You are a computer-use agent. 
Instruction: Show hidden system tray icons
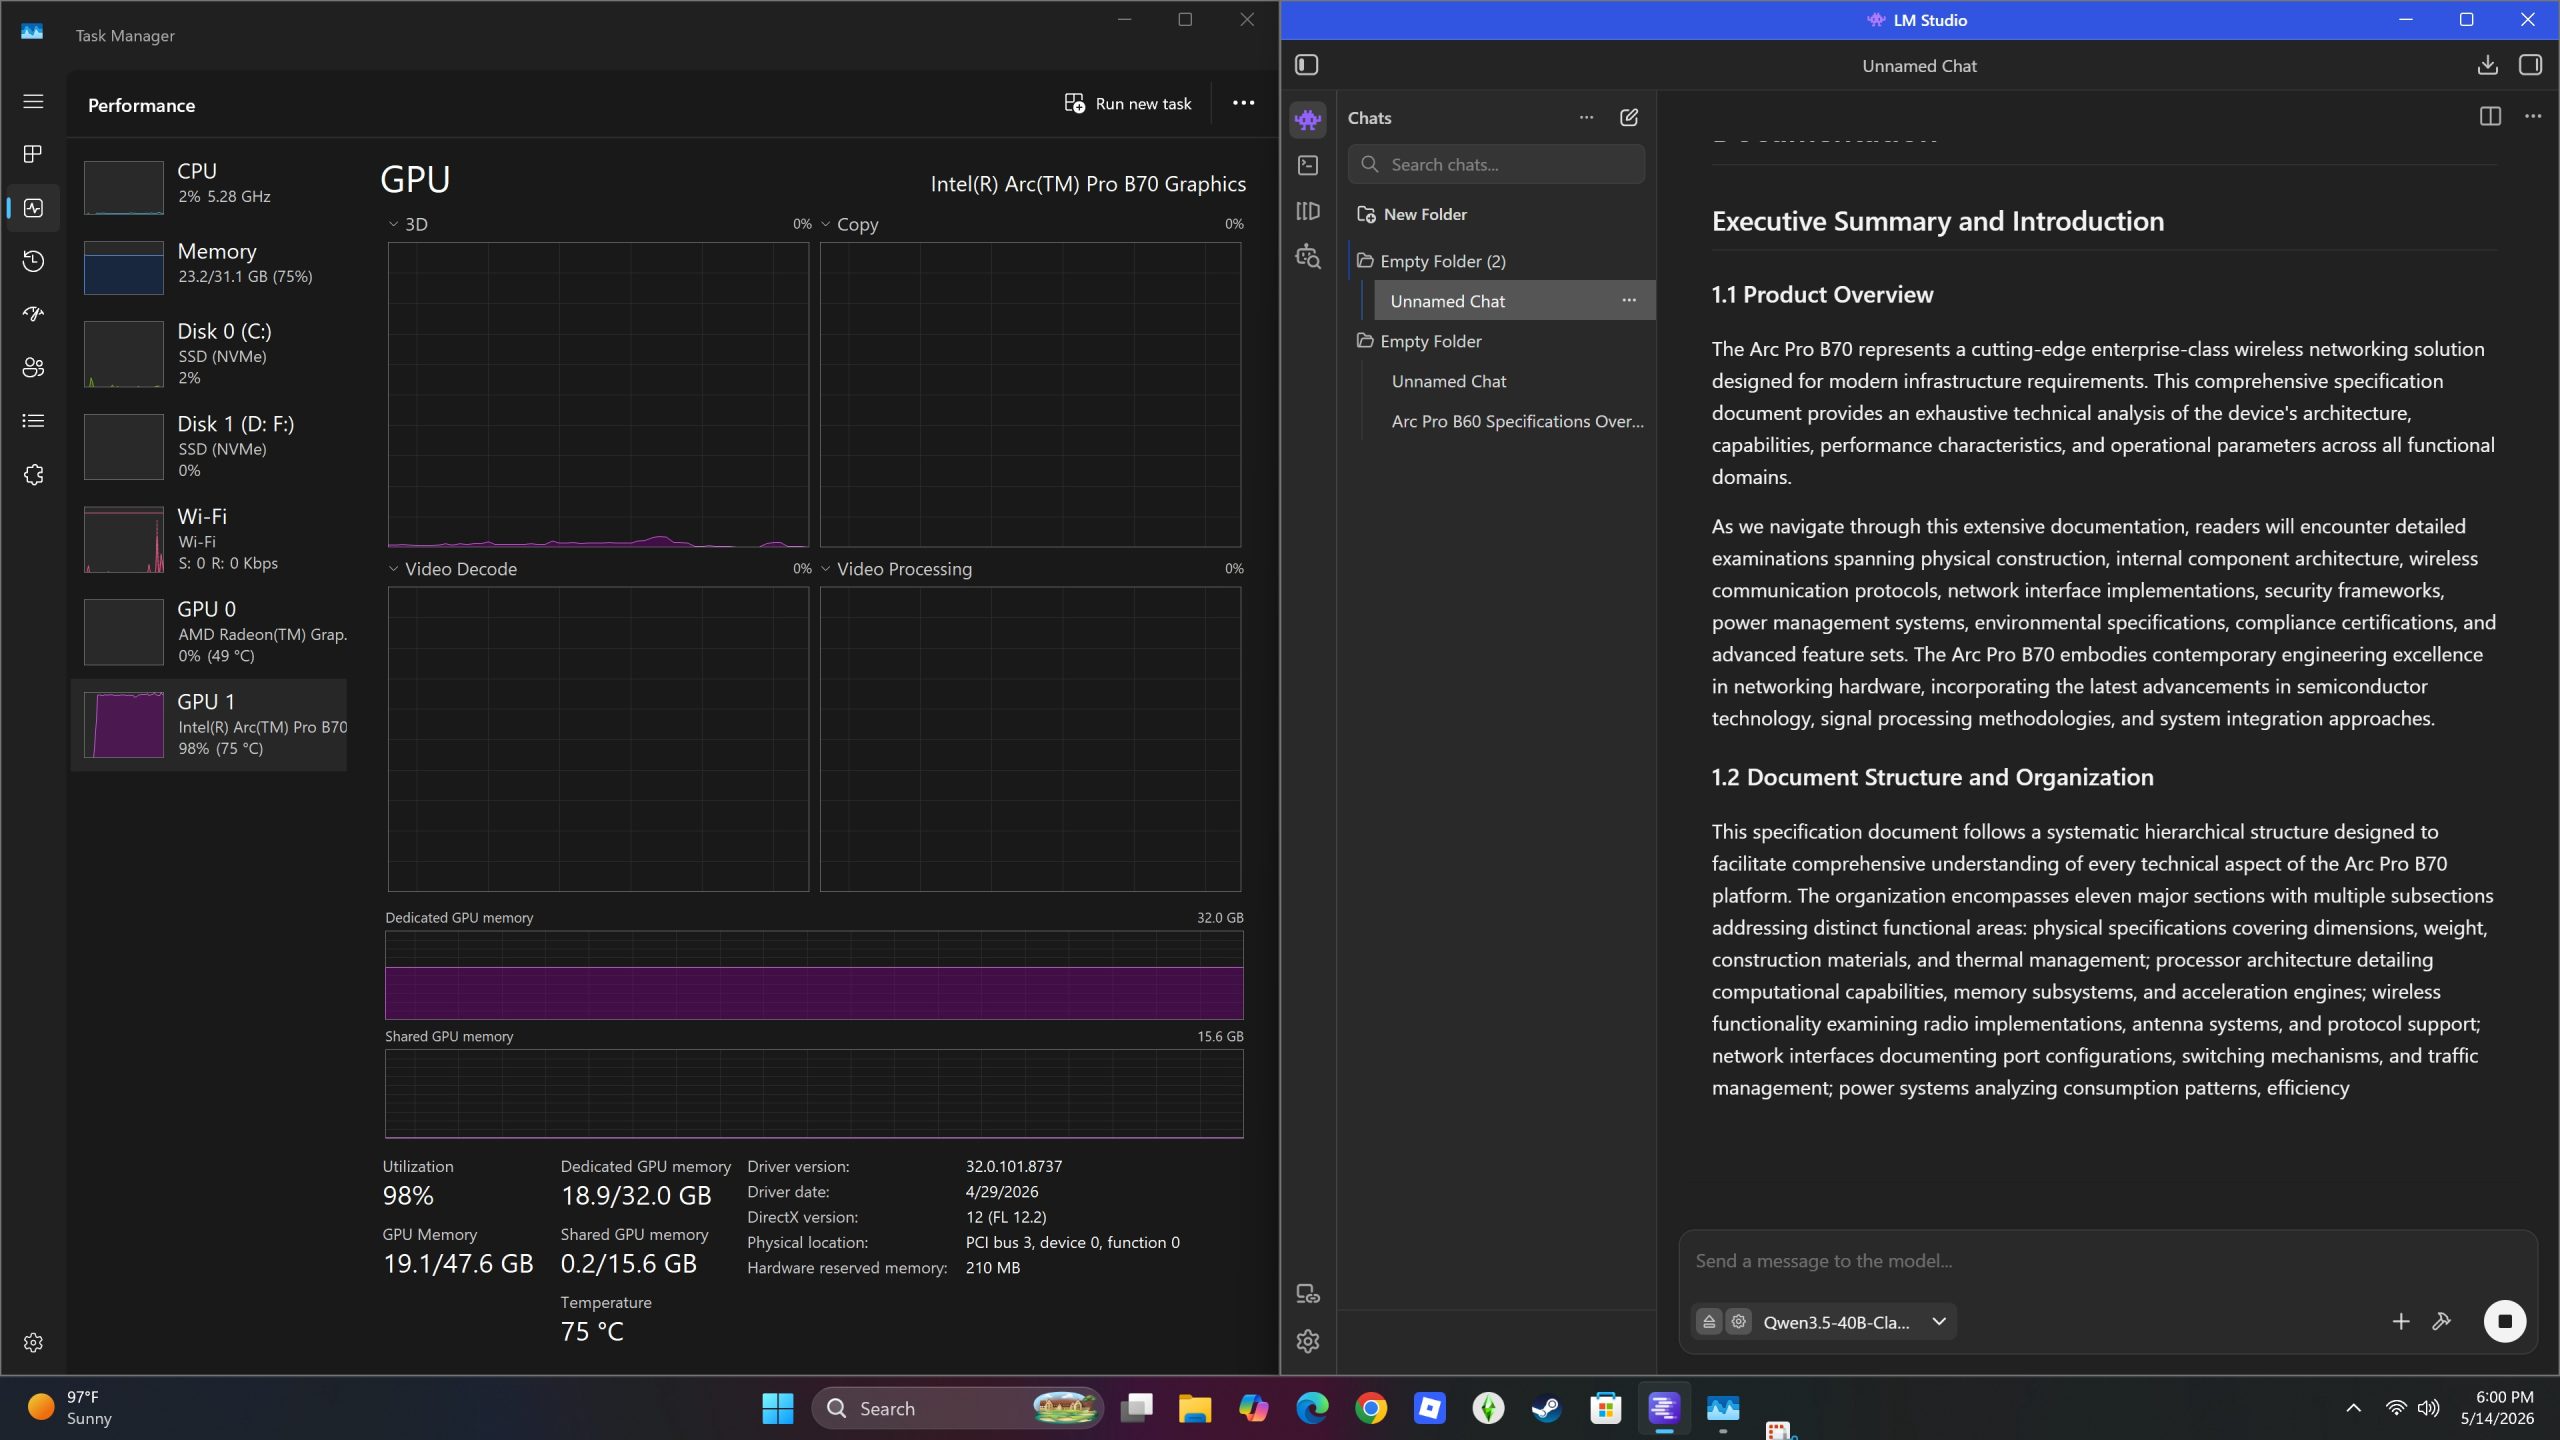pyautogui.click(x=2354, y=1408)
